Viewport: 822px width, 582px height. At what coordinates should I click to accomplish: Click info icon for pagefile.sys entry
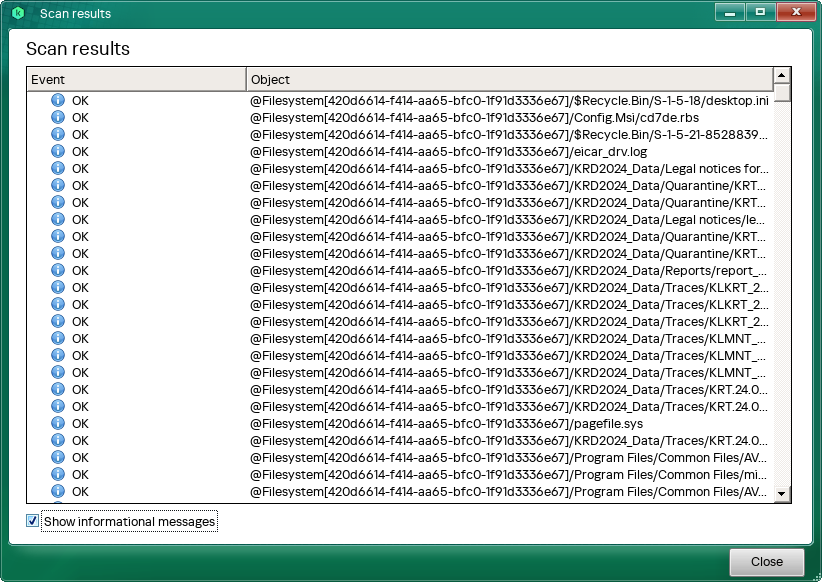point(58,423)
